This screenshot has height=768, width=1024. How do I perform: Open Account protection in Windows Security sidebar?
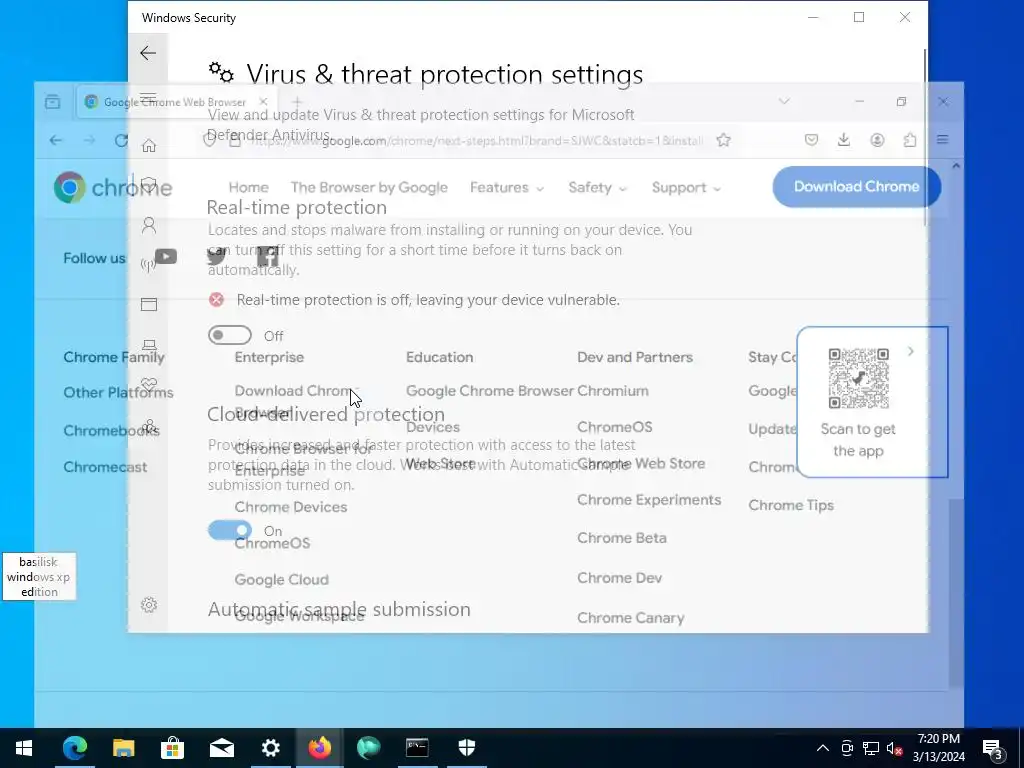(149, 225)
